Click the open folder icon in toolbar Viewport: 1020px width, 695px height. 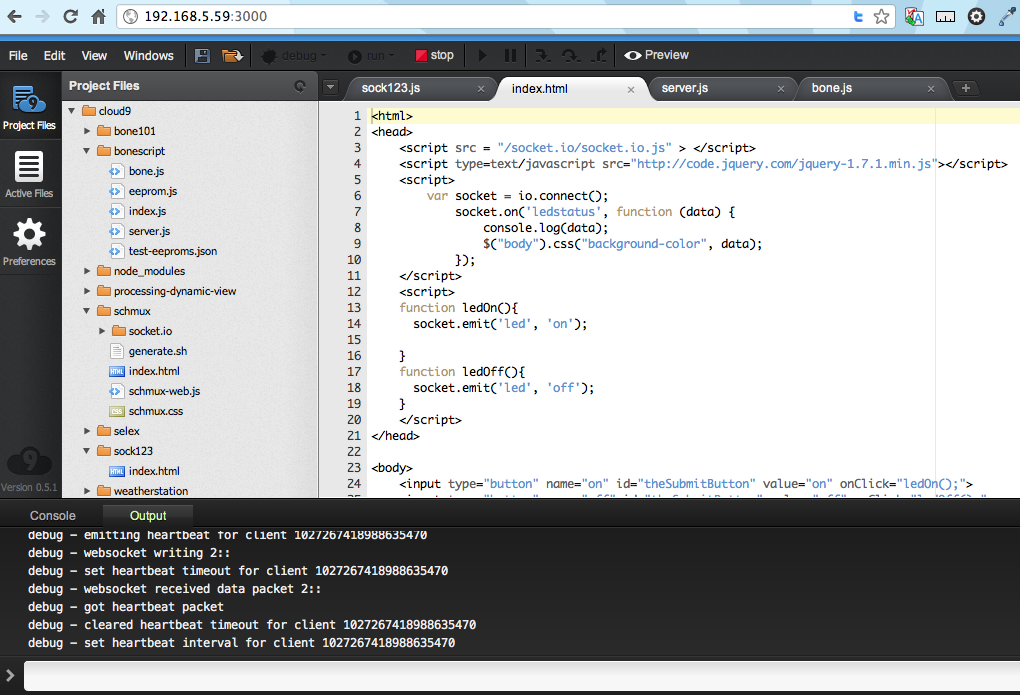click(x=231, y=56)
